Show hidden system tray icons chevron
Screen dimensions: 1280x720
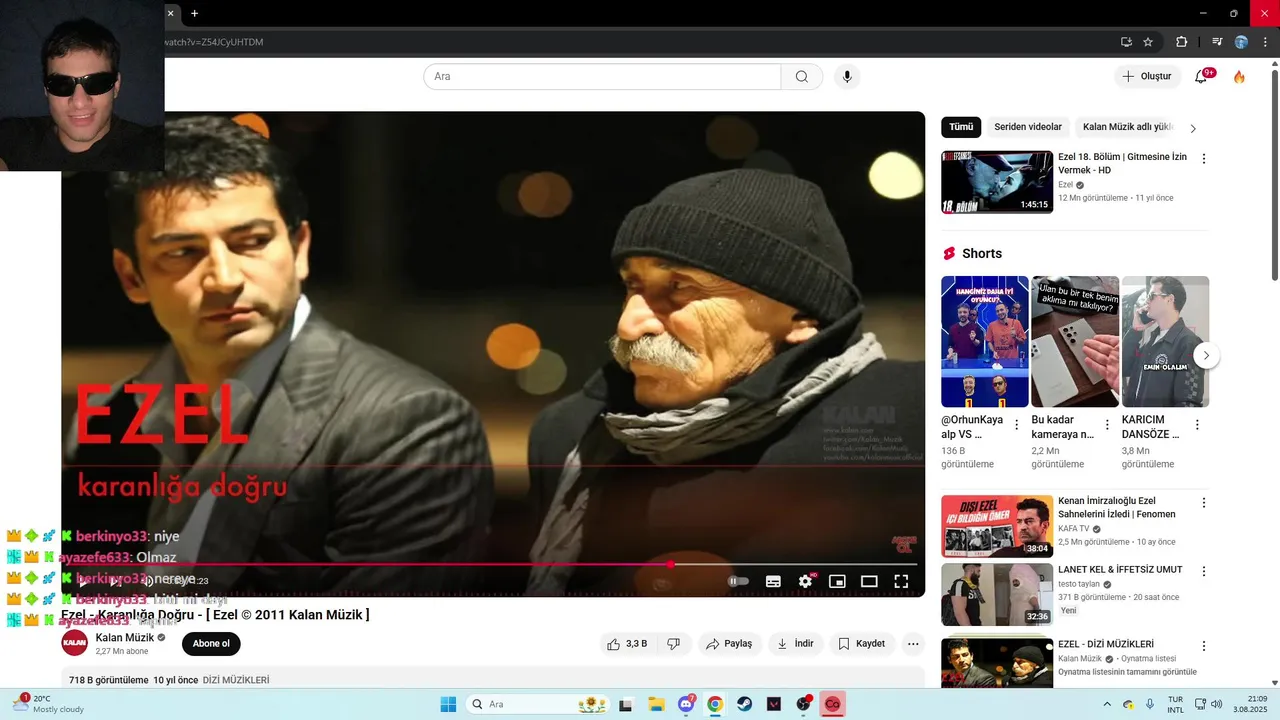coord(1107,704)
